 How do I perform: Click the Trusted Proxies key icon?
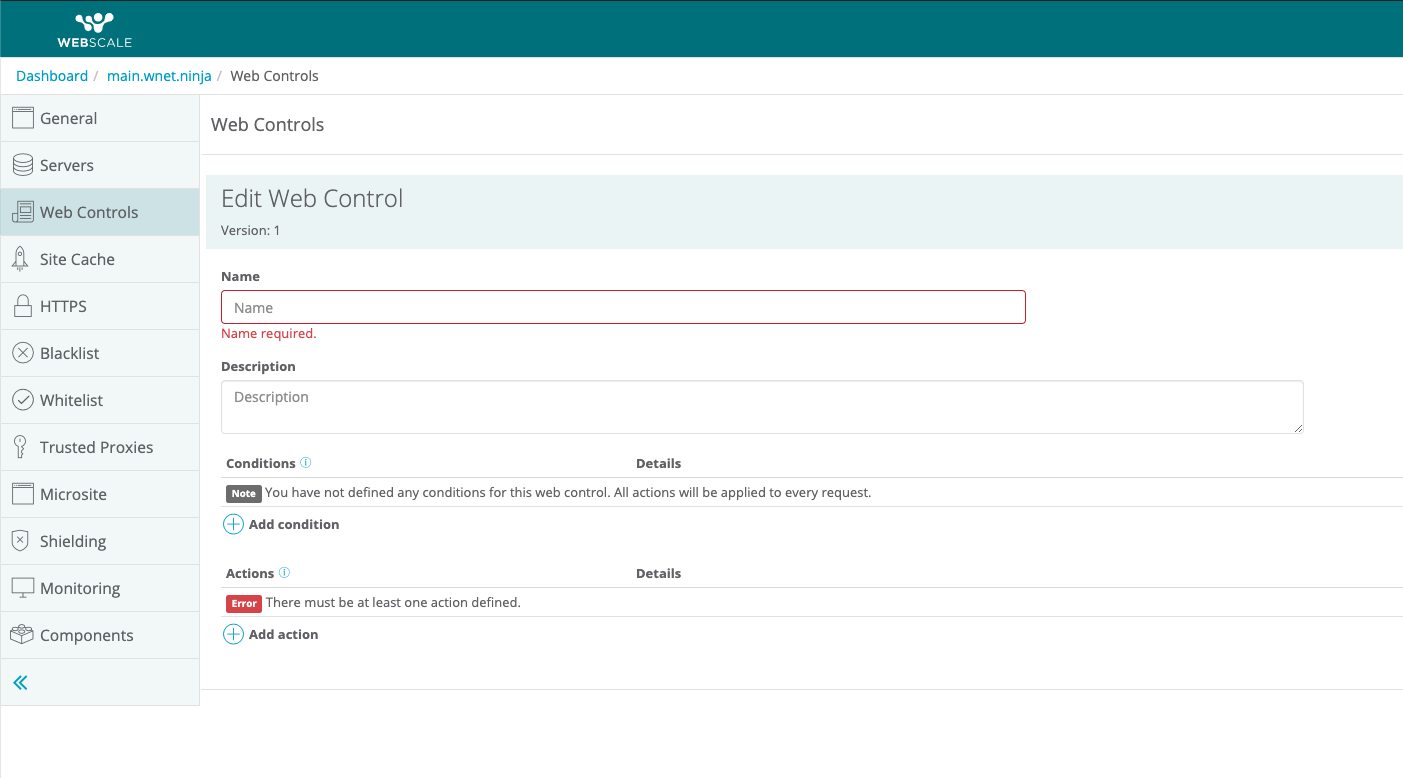tap(20, 447)
